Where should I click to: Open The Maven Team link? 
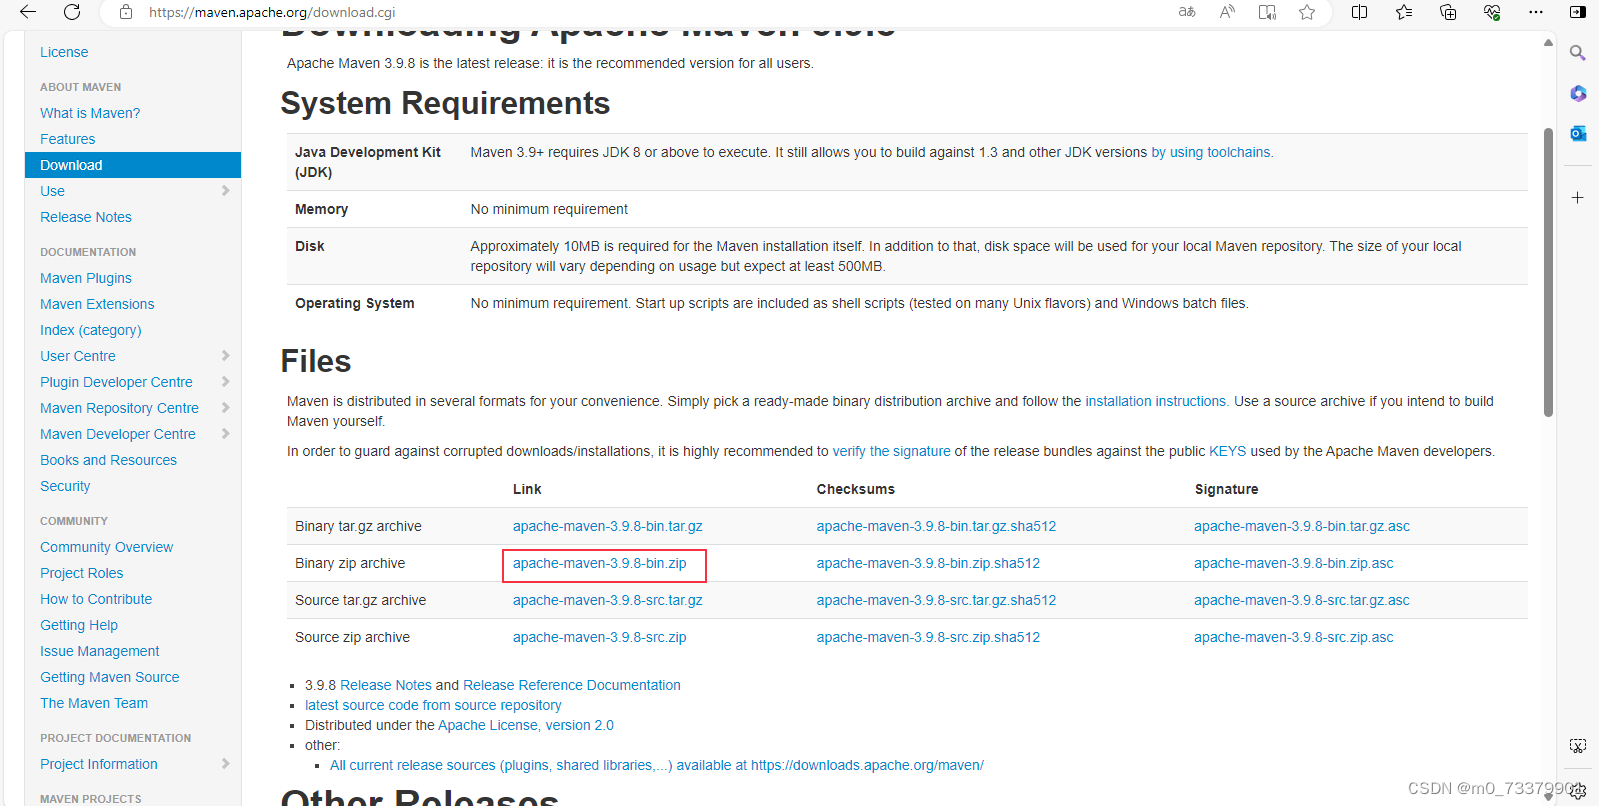(x=94, y=703)
